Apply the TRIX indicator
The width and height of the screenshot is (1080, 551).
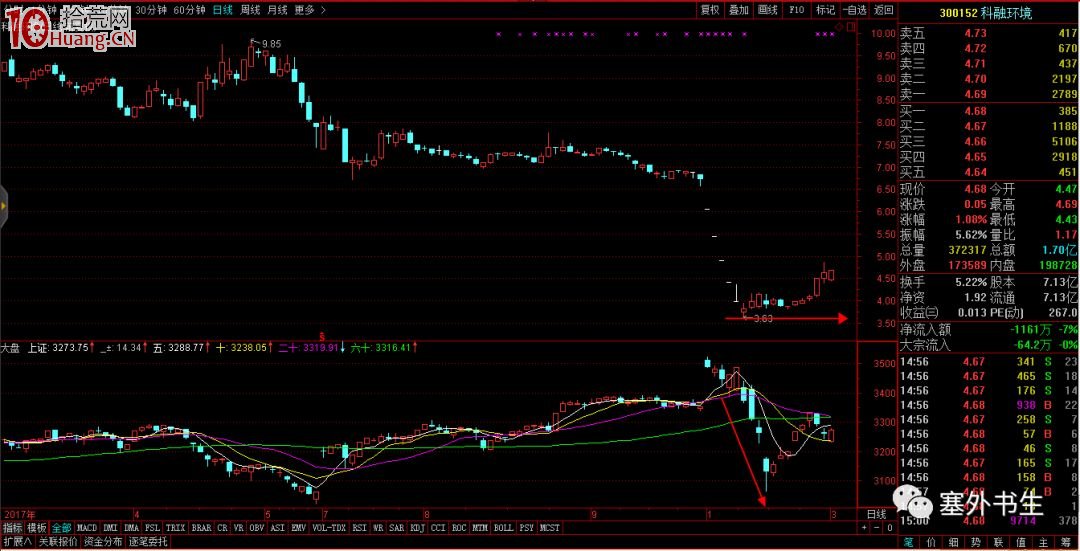(176, 528)
